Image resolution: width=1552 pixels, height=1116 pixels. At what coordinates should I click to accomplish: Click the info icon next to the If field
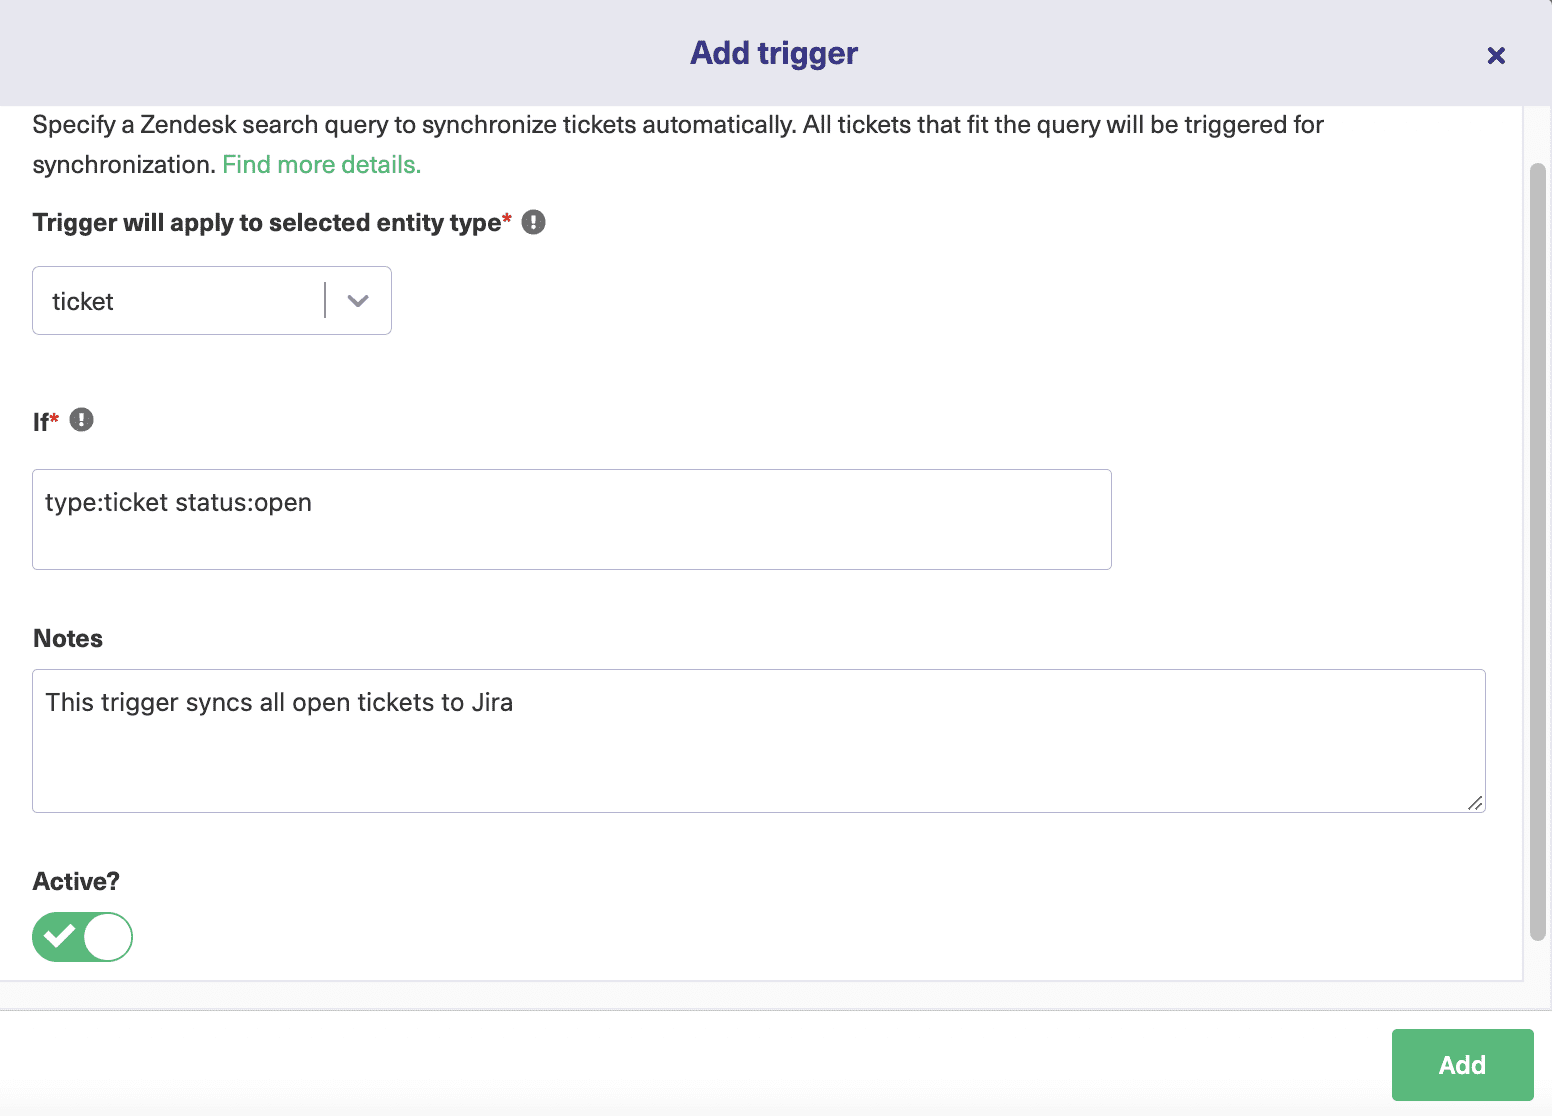point(81,419)
